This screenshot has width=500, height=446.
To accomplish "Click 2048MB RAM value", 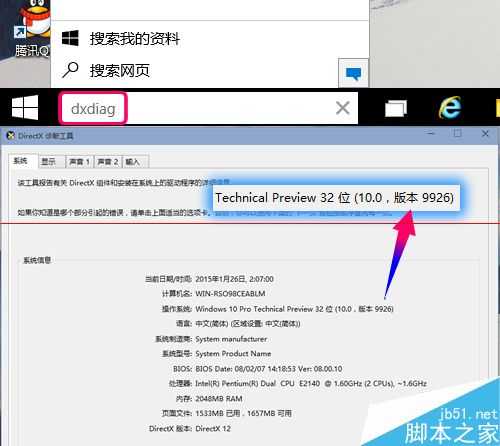I will click(x=219, y=399).
